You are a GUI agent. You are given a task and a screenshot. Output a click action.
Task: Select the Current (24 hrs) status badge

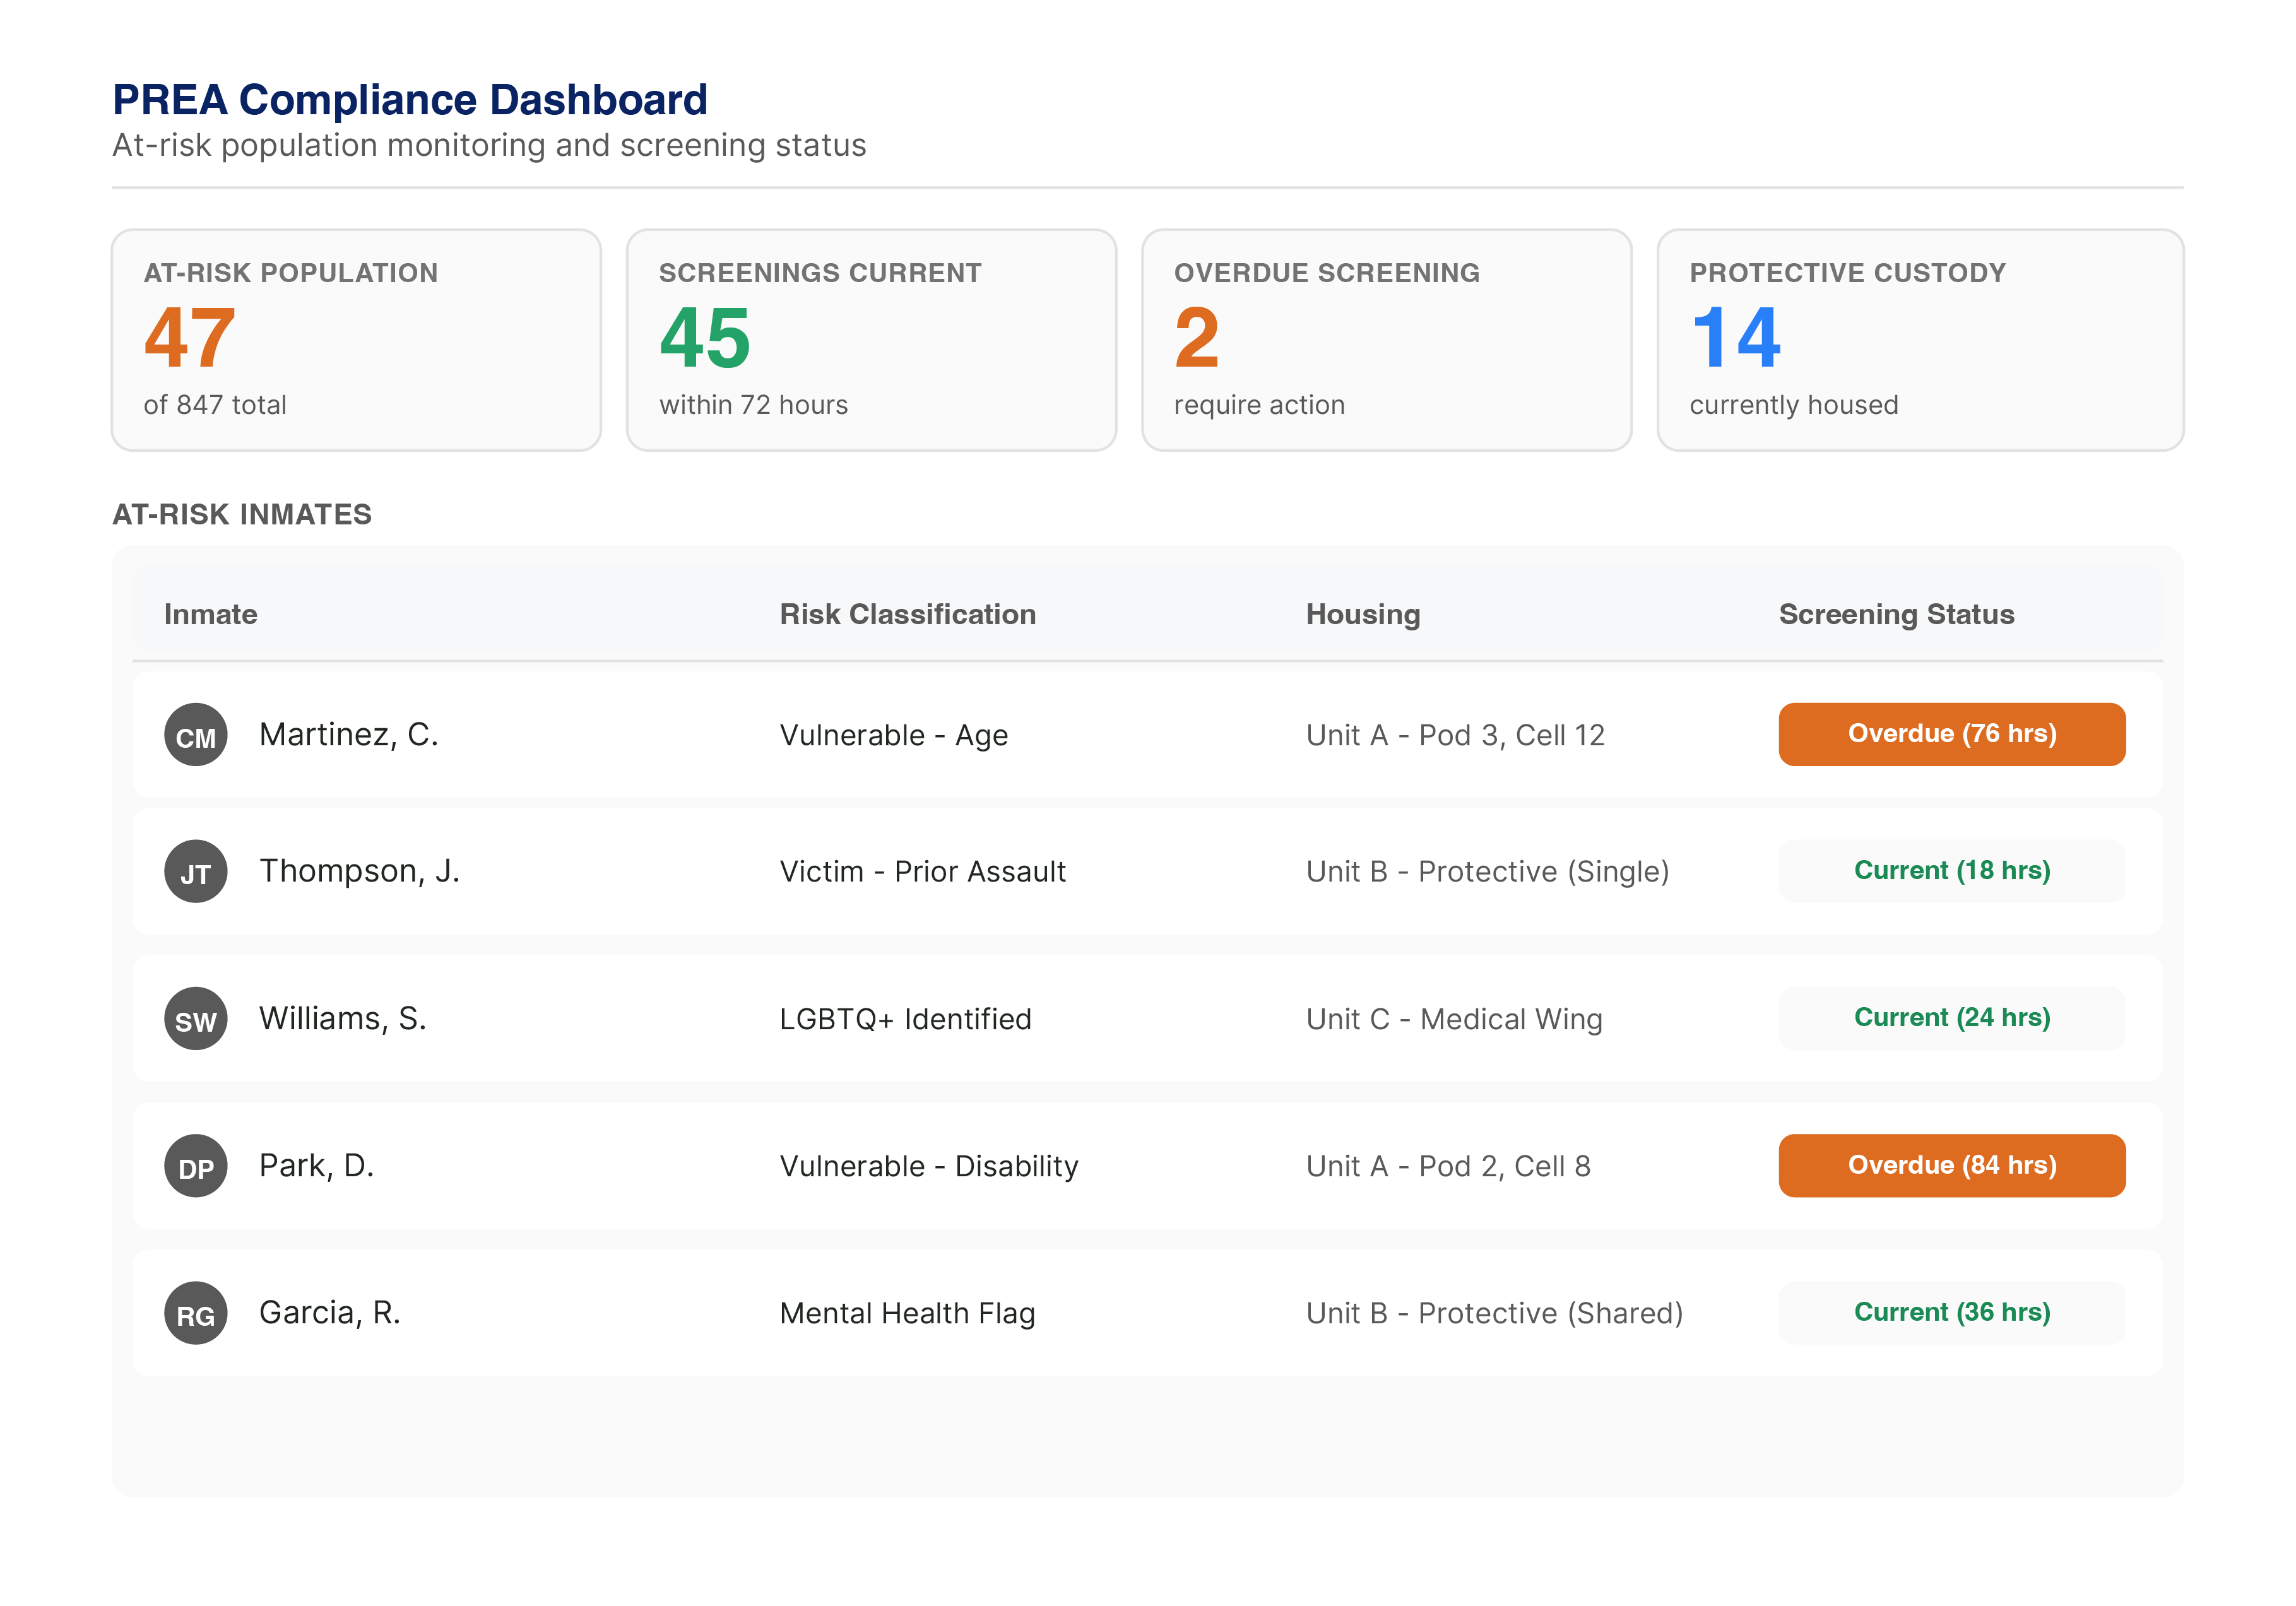coord(1951,1018)
